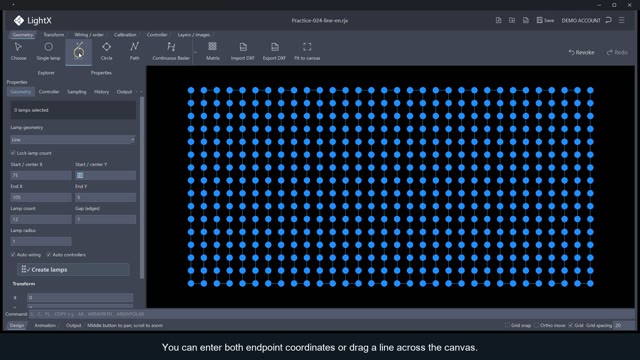
Task: Toggle the Ortho move checkbox
Action: pos(536,325)
